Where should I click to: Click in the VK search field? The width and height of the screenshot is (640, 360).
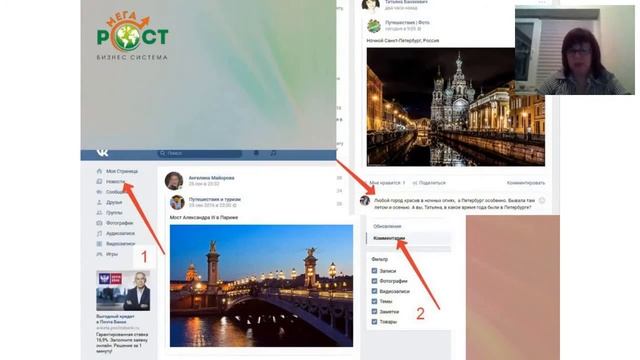[200, 153]
